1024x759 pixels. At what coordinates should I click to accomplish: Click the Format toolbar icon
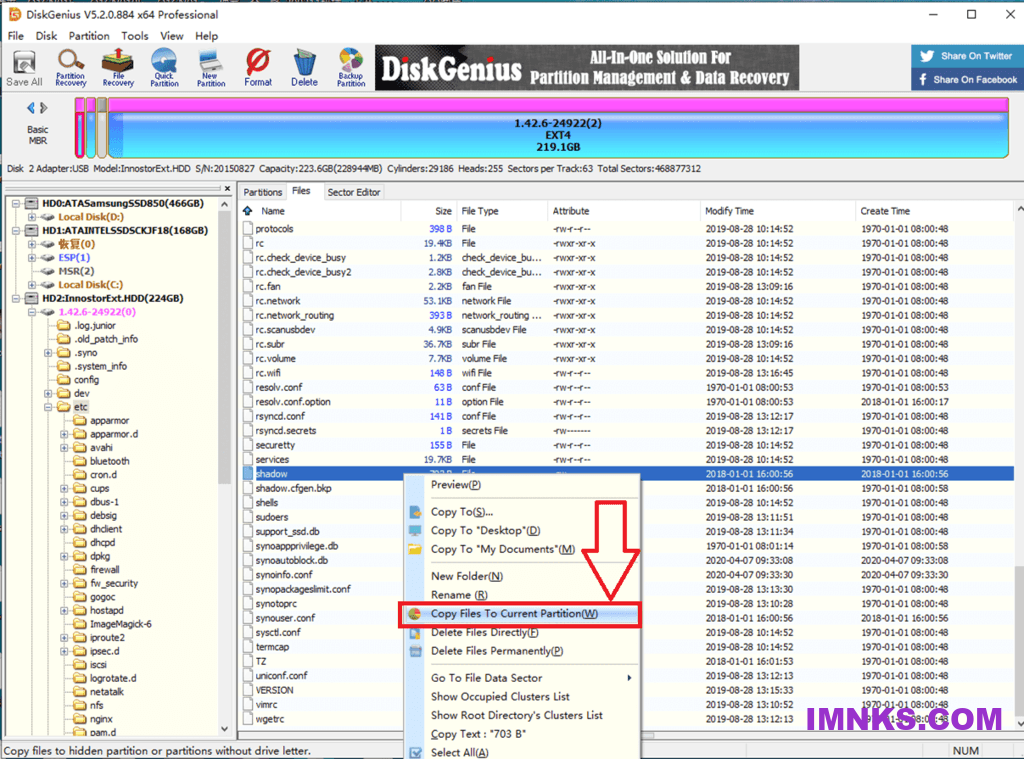click(x=258, y=68)
